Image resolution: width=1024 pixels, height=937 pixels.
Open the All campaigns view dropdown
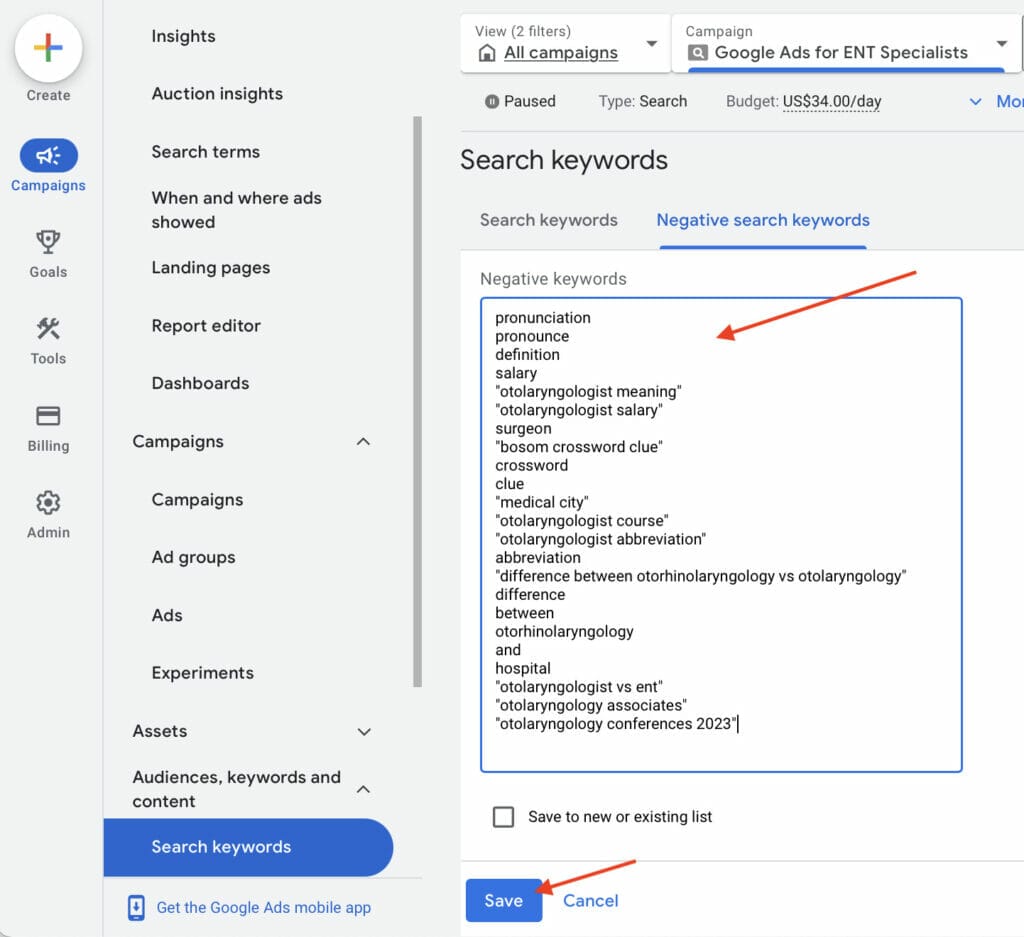pyautogui.click(x=652, y=44)
